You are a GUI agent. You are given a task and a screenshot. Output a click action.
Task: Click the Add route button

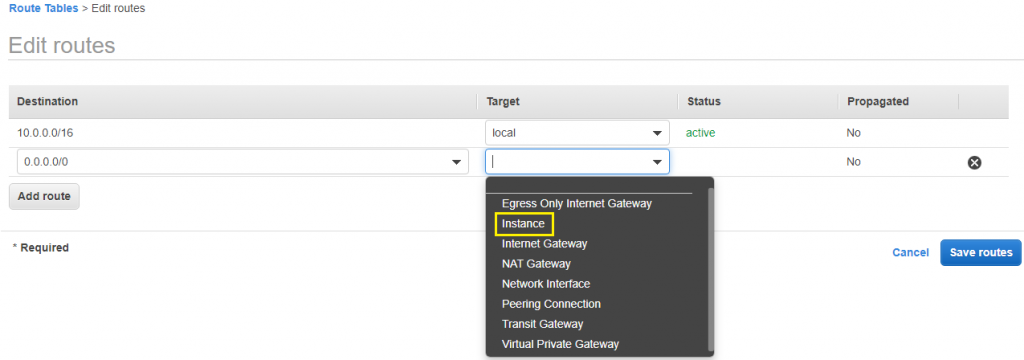[44, 197]
